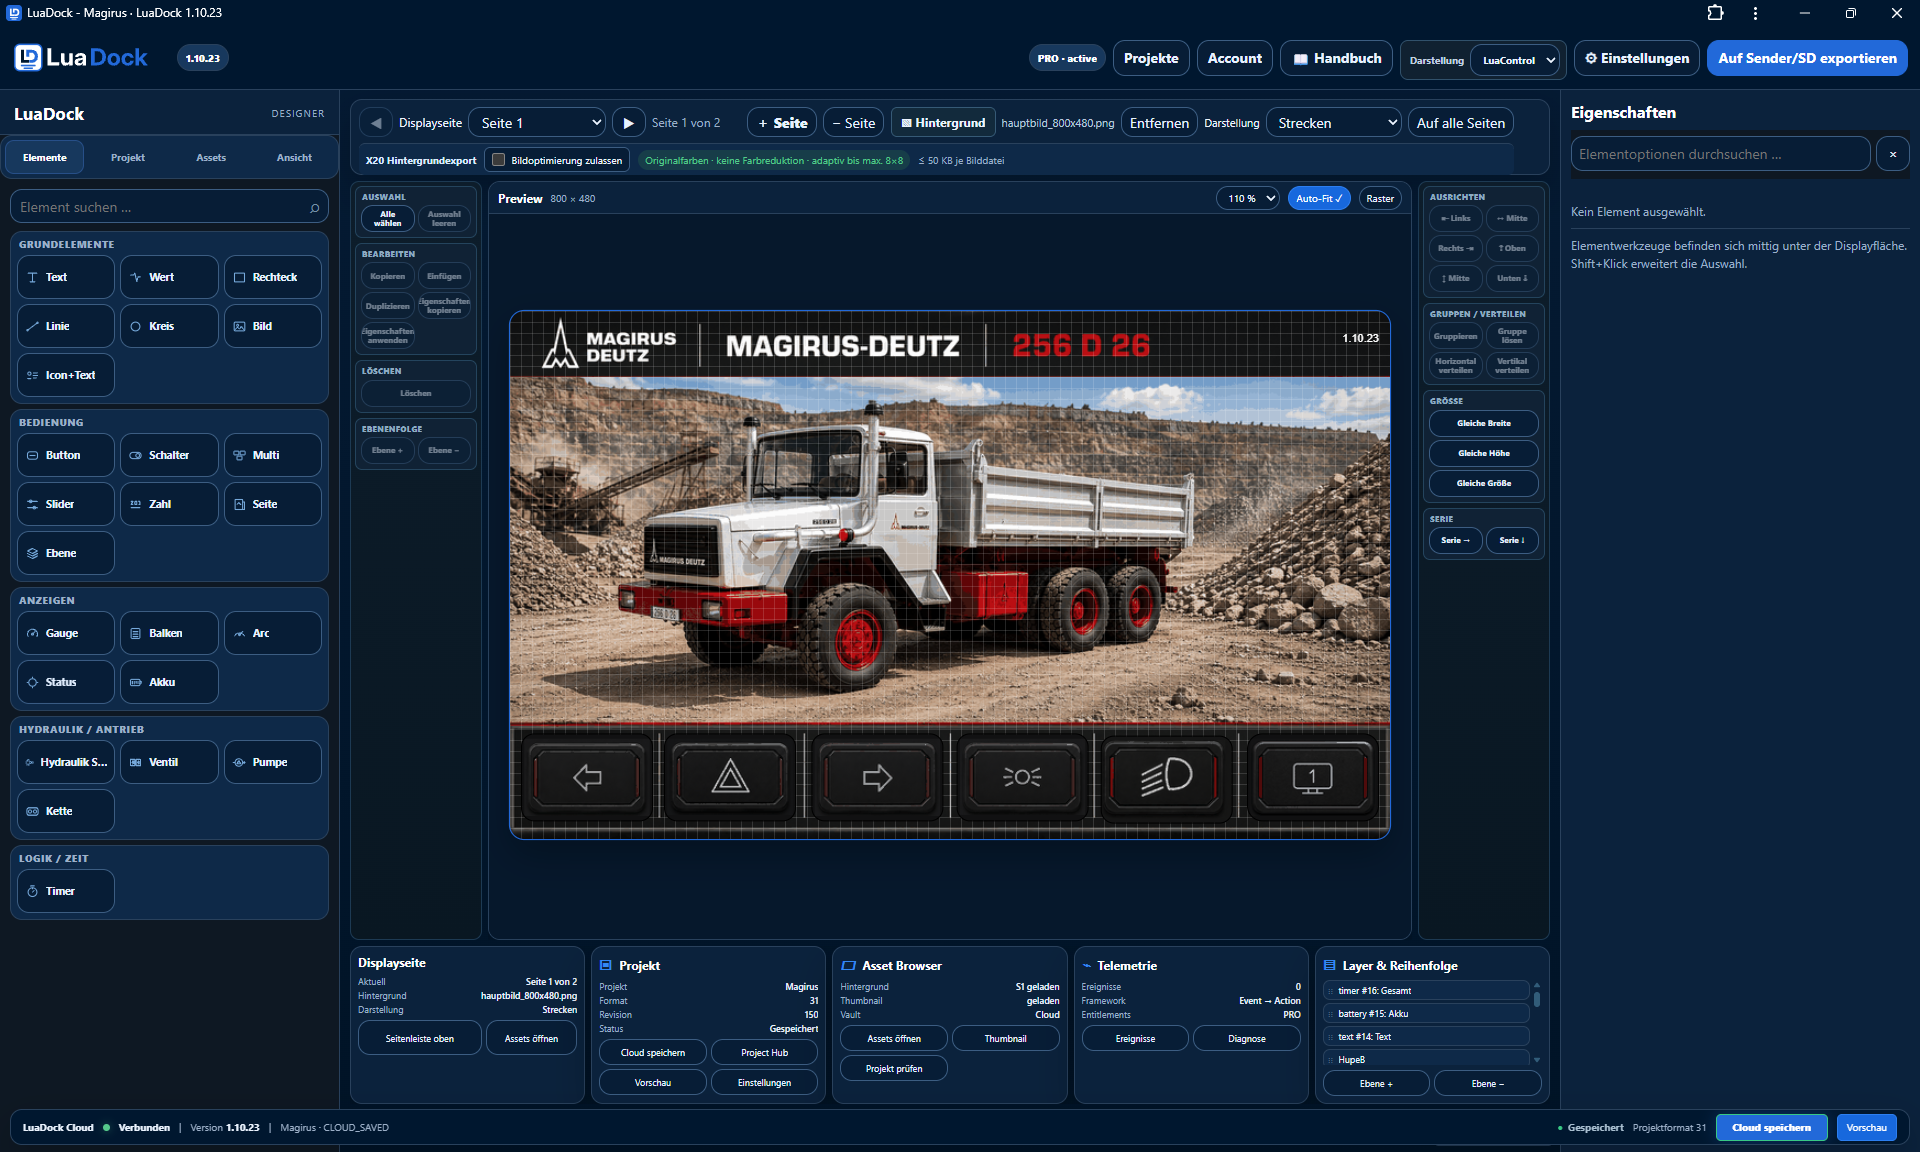
Task: Add a Schalter switch element
Action: pyautogui.click(x=169, y=455)
